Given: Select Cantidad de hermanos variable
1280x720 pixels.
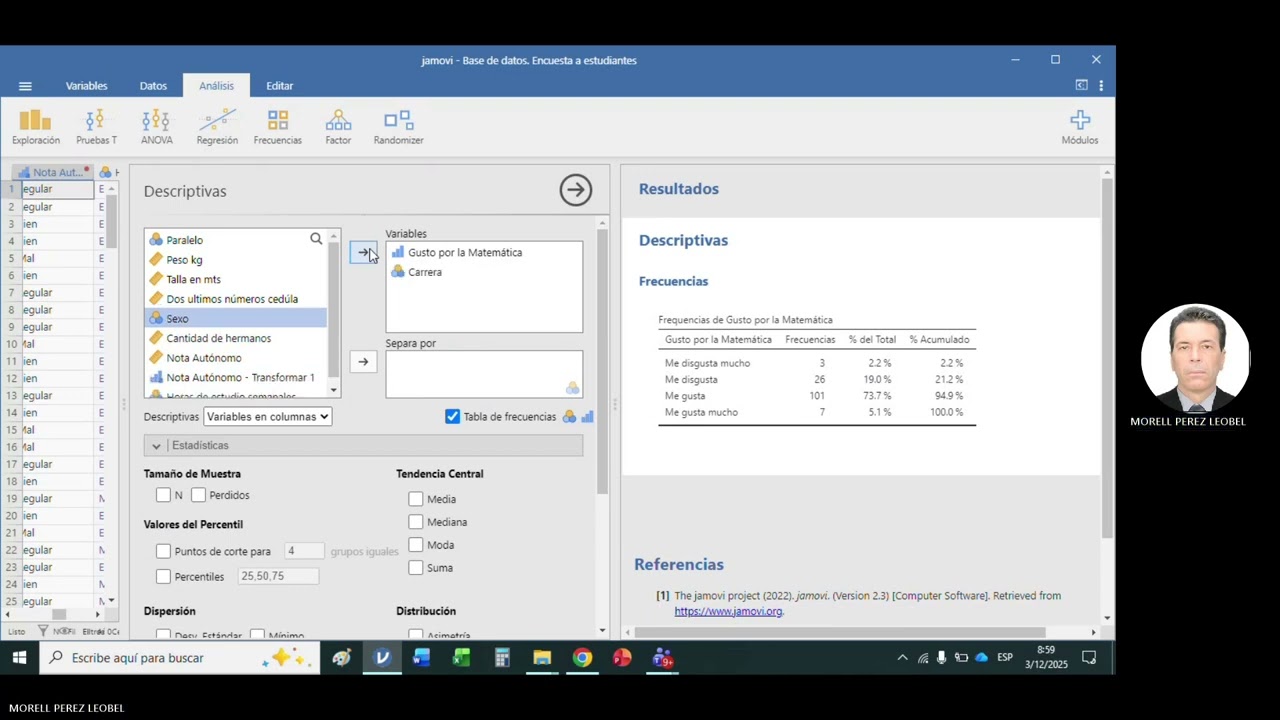Looking at the screenshot, I should [236, 338].
